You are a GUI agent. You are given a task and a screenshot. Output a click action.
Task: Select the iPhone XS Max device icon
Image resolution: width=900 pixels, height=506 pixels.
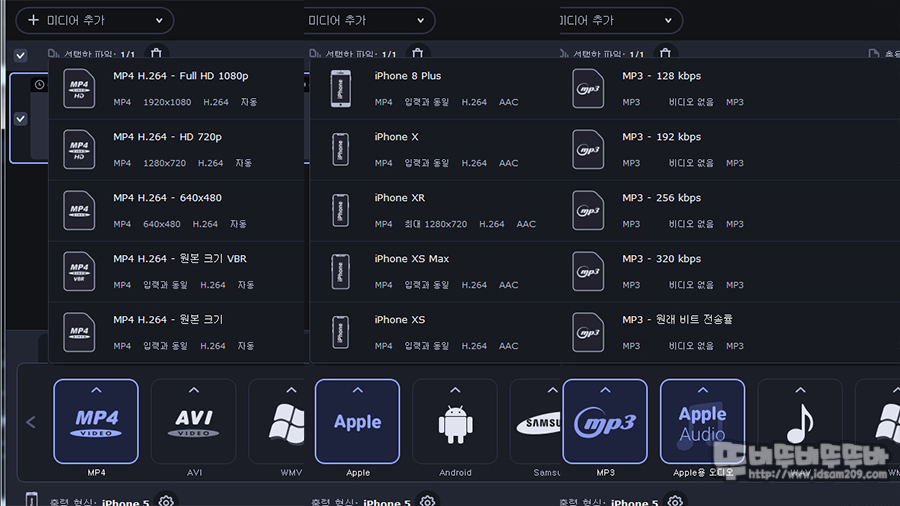pyautogui.click(x=340, y=271)
